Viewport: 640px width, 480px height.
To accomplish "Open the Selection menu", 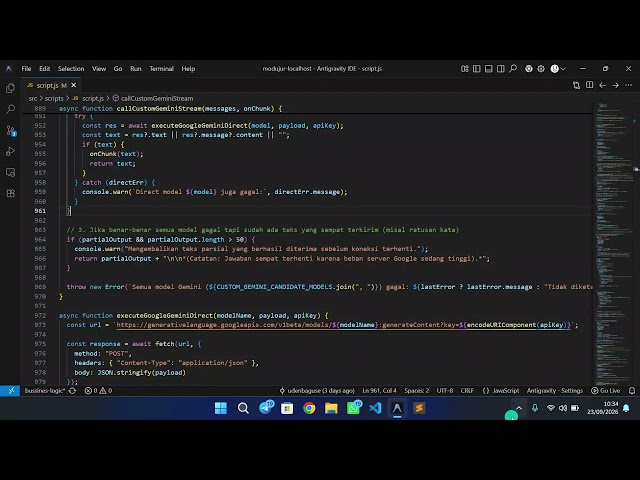I will coord(71,69).
